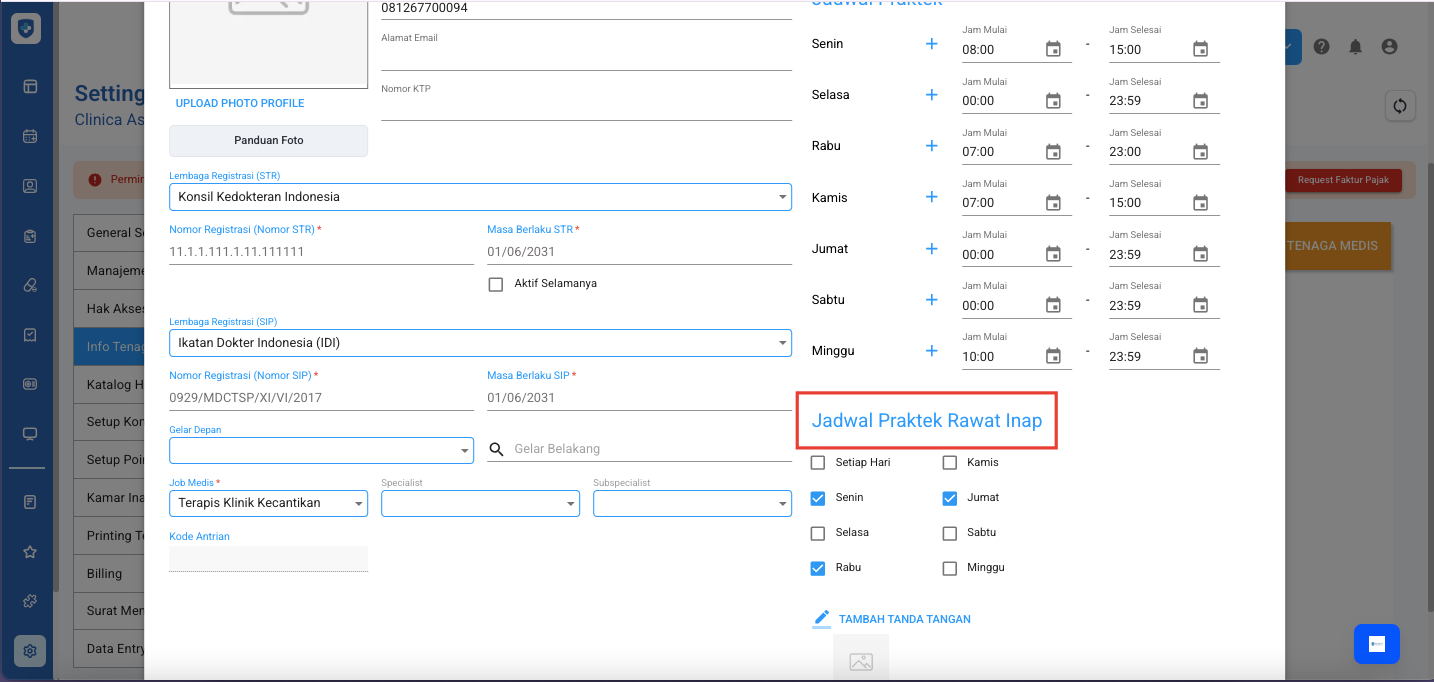The width and height of the screenshot is (1434, 682).
Task: Open the Job Medis dropdown
Action: tap(268, 503)
